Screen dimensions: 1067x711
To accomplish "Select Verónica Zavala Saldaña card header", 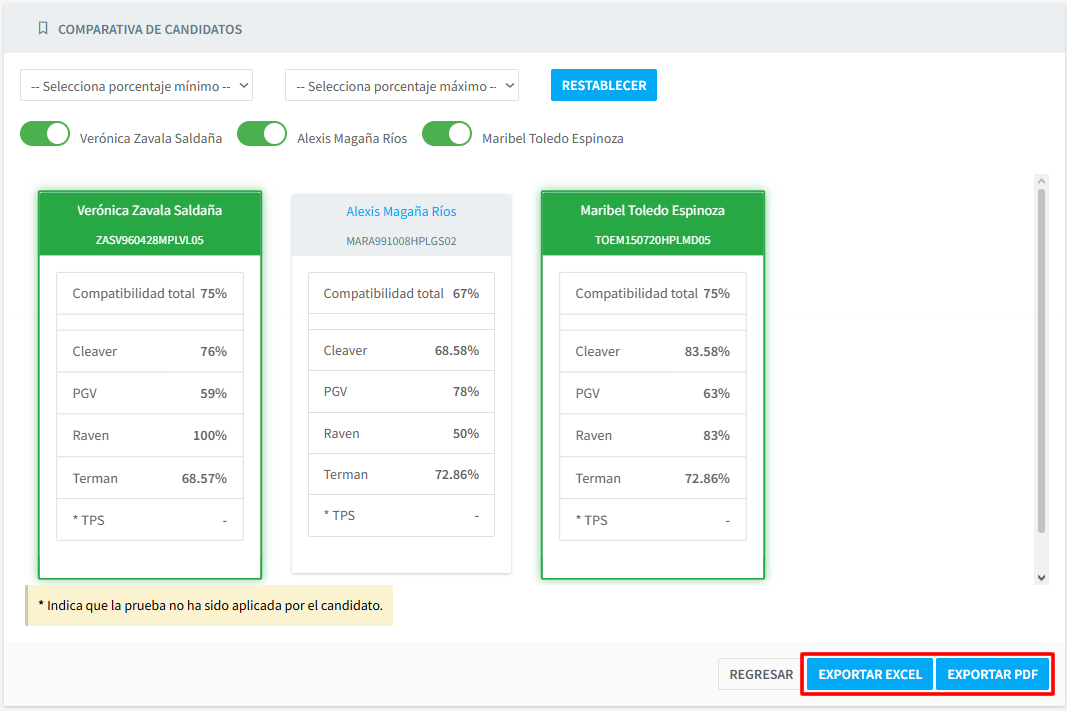I will pyautogui.click(x=150, y=223).
